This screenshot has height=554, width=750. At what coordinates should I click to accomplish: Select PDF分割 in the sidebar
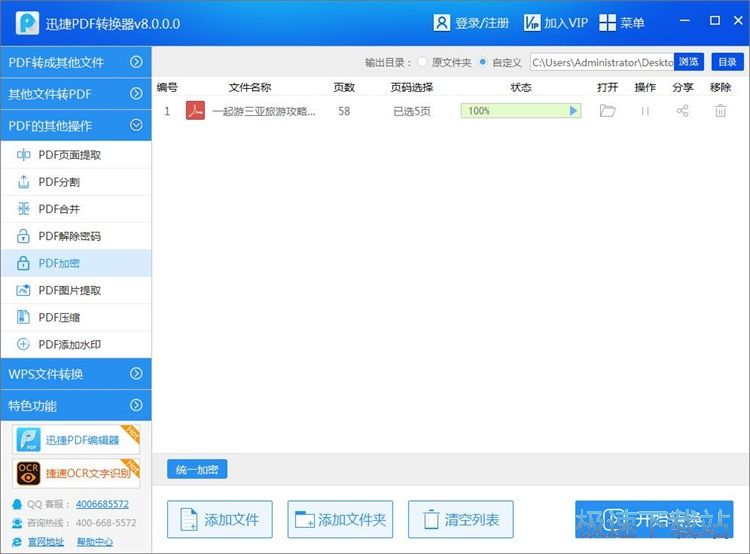tap(76, 182)
